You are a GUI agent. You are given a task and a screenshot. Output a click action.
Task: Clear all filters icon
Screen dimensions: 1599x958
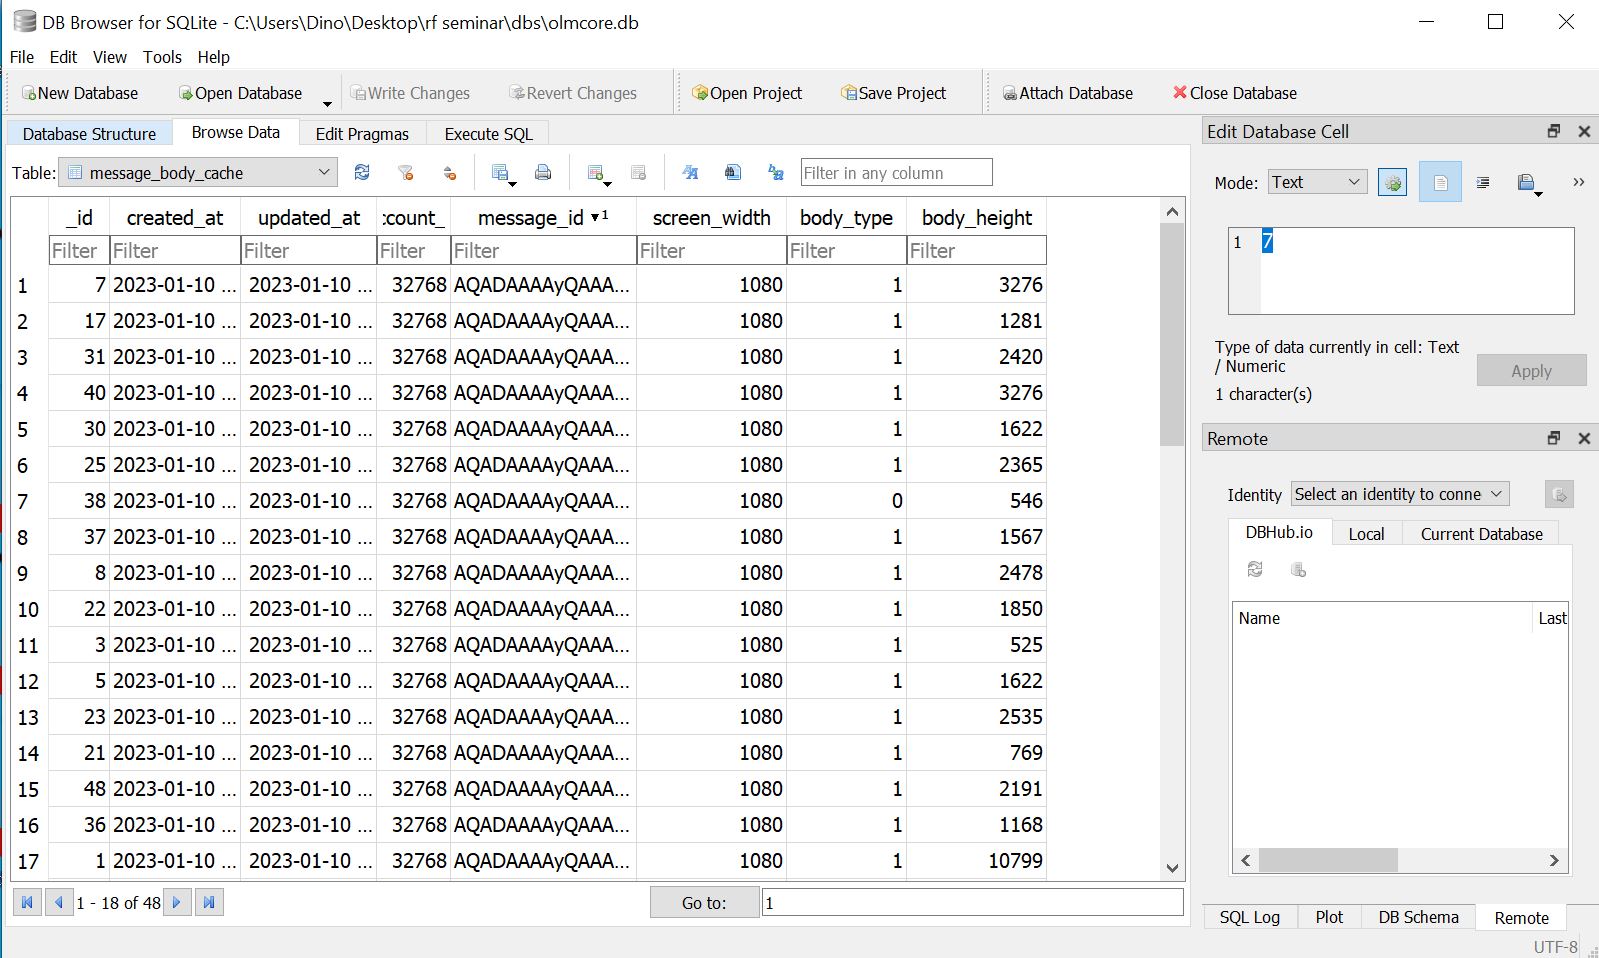tap(406, 173)
